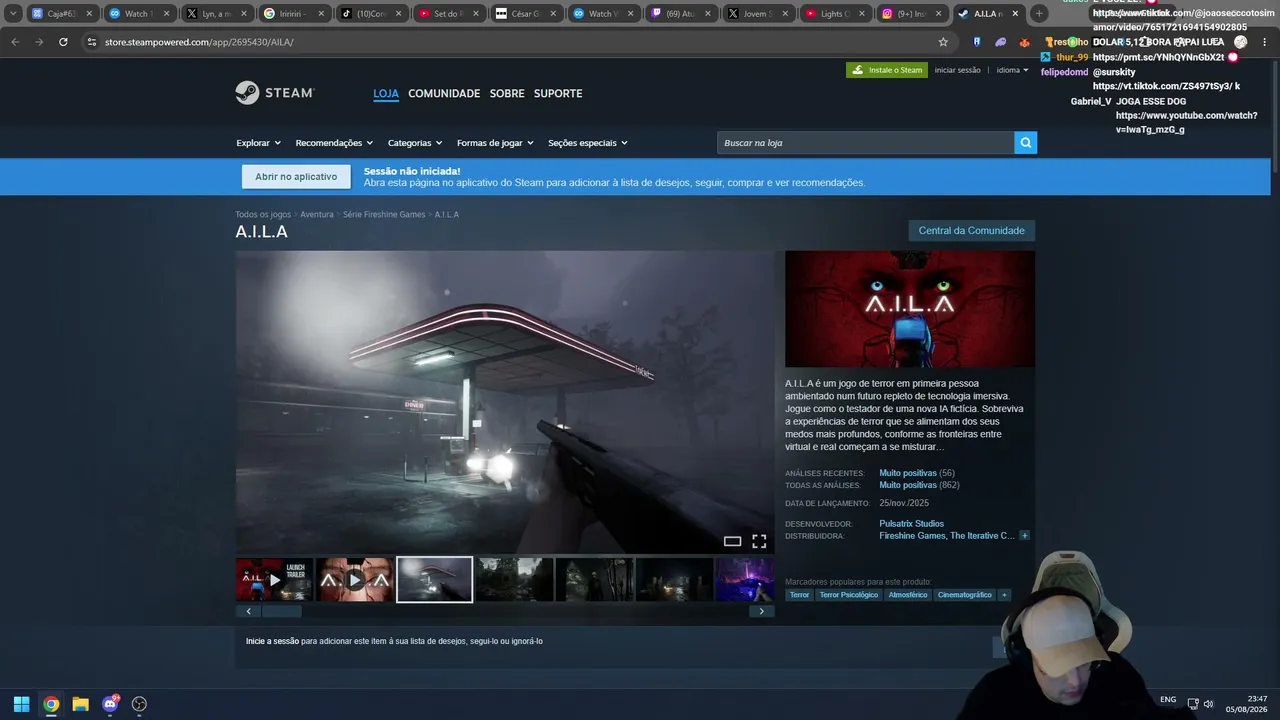
Task: Expand the Explorar dropdown menu
Action: pyautogui.click(x=258, y=143)
